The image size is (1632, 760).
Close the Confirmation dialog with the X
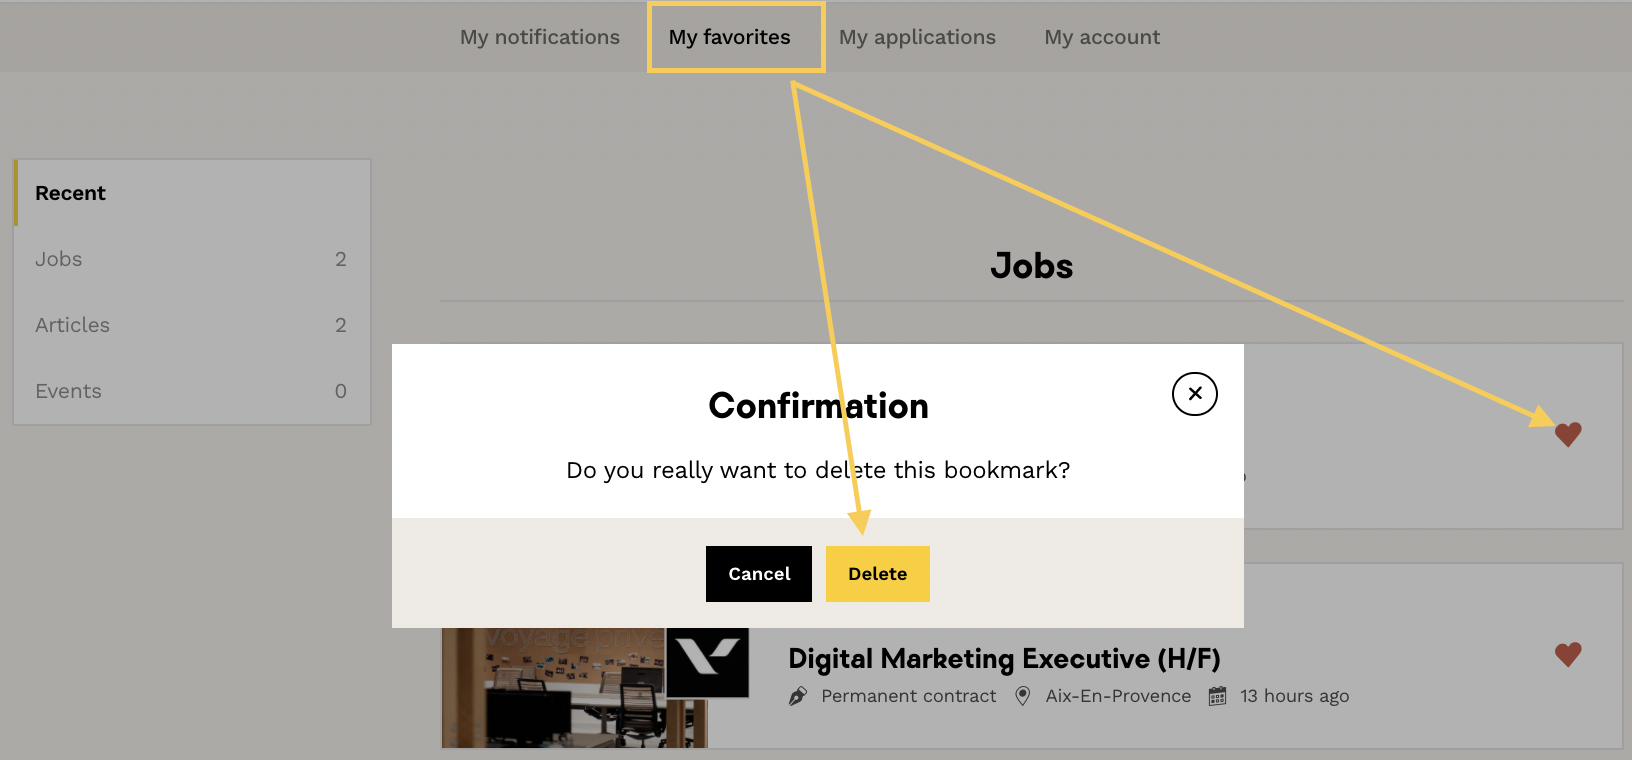[x=1194, y=394]
